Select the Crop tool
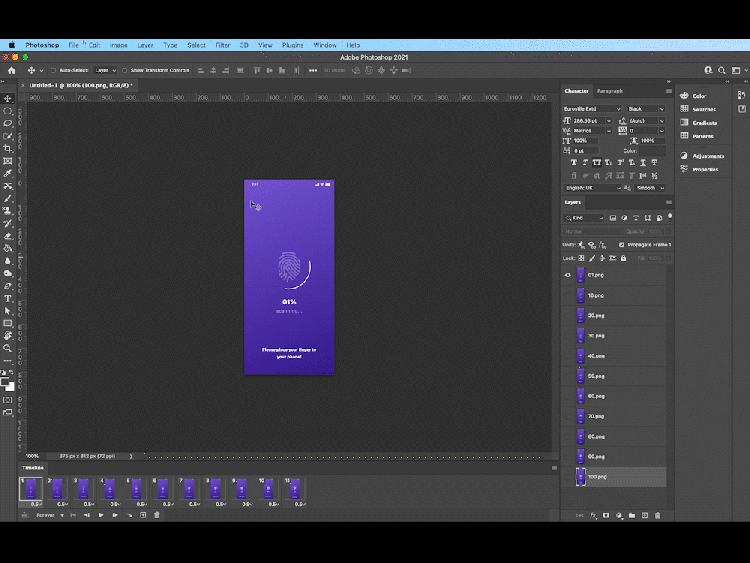The width and height of the screenshot is (750, 563). pos(8,149)
